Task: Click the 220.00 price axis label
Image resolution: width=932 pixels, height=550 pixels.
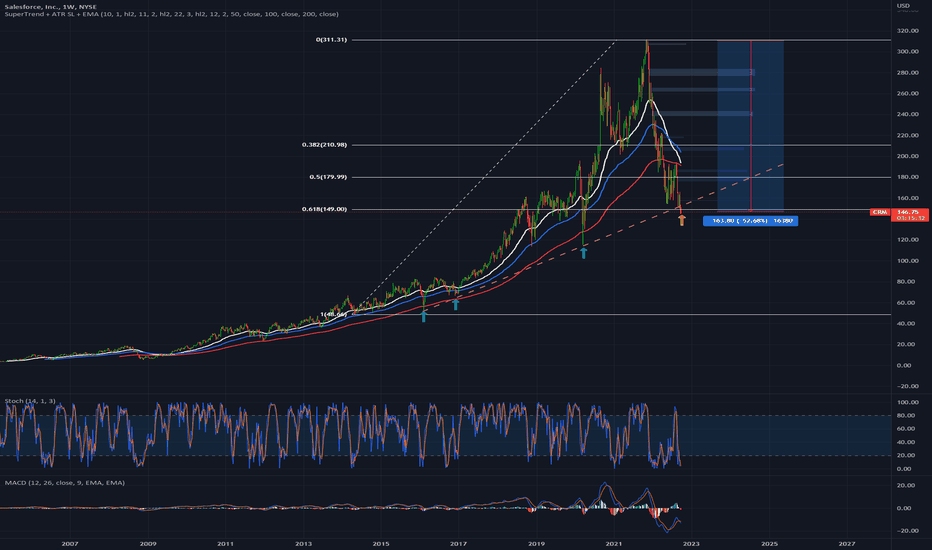Action: pos(908,136)
